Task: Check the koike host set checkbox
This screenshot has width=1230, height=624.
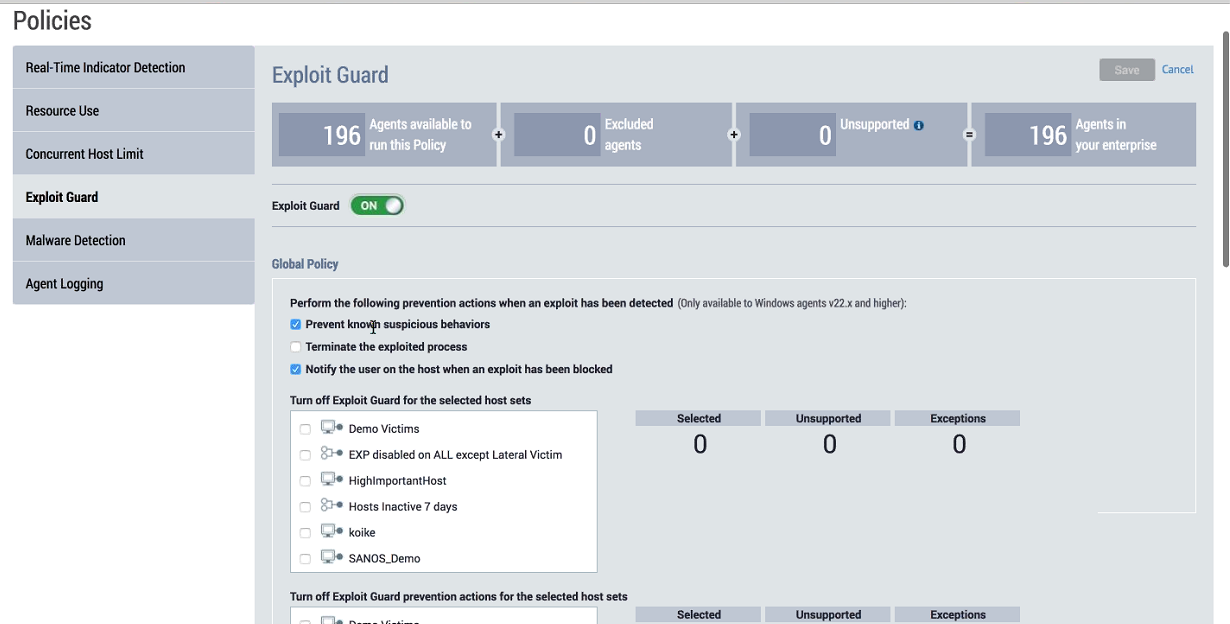Action: click(x=305, y=533)
